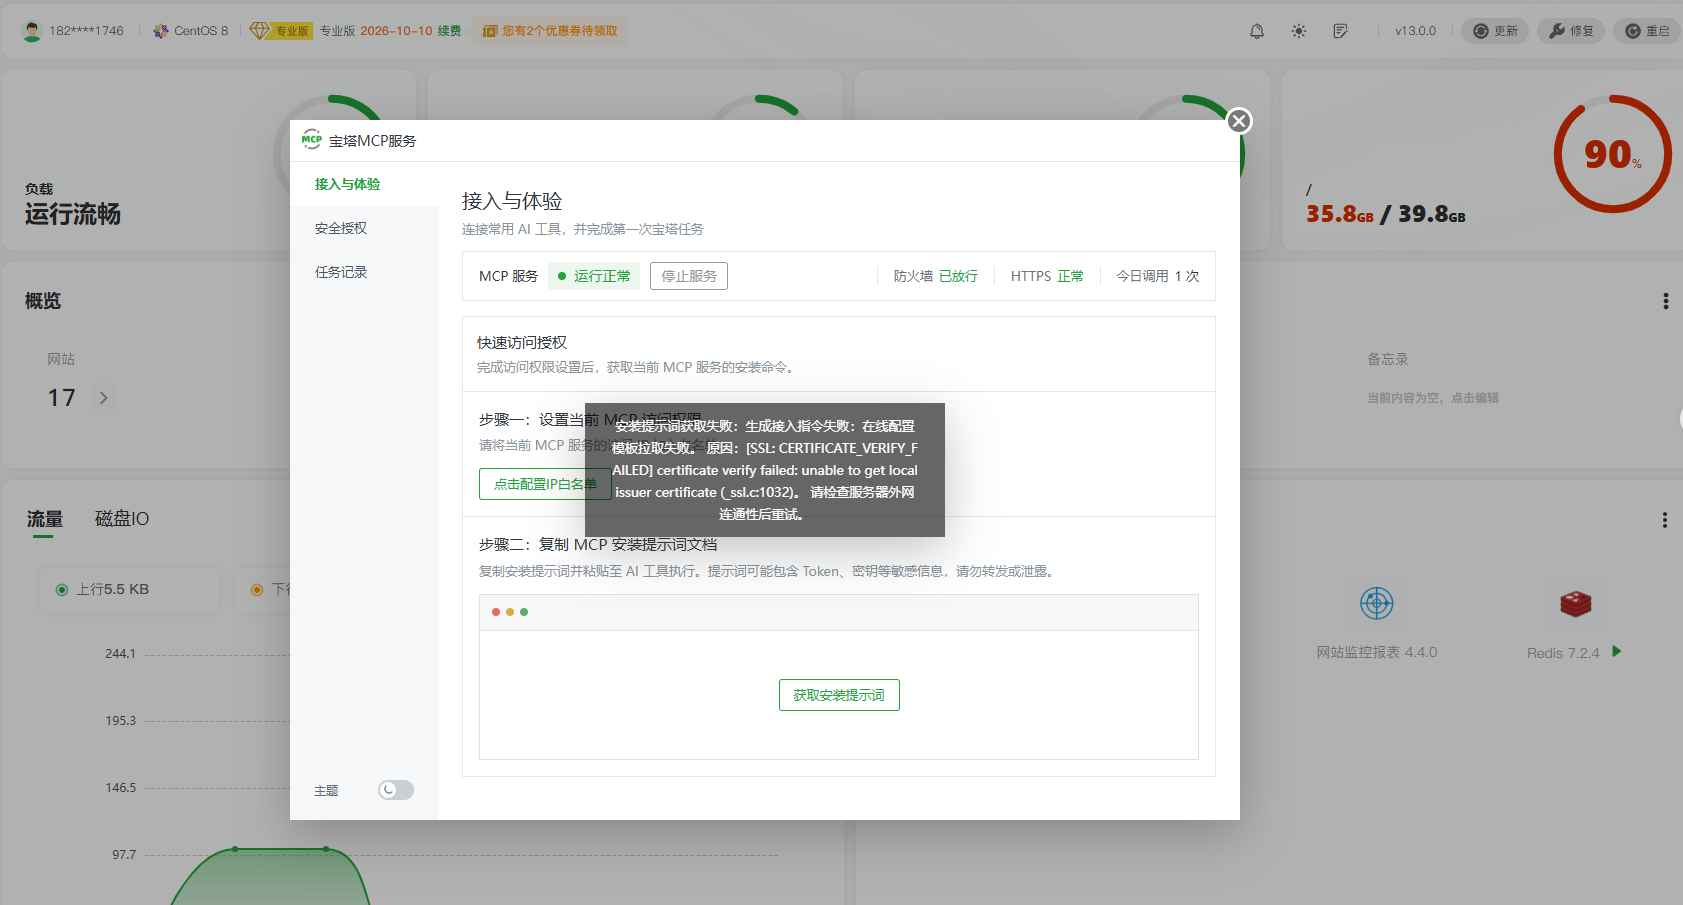Open the software panel three-dot menu
This screenshot has height=905, width=1683.
1665,520
